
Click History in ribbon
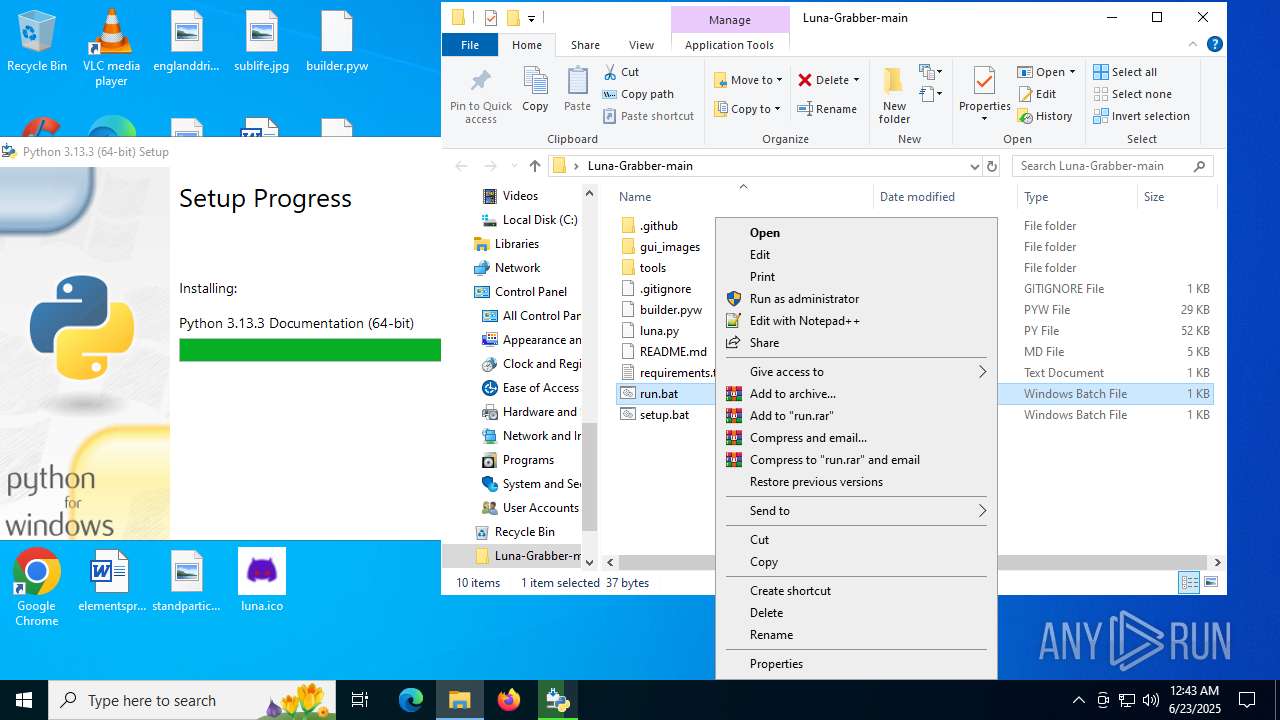(x=1045, y=116)
